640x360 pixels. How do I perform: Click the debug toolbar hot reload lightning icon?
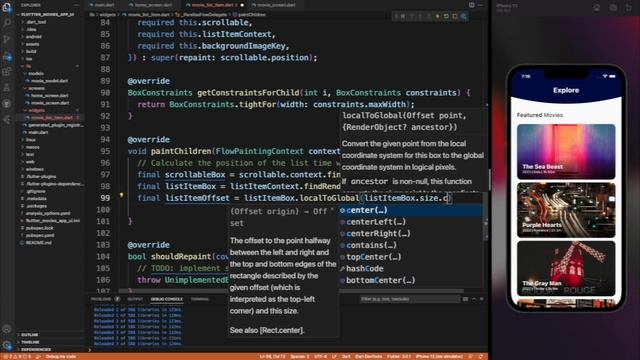[x=437, y=16]
